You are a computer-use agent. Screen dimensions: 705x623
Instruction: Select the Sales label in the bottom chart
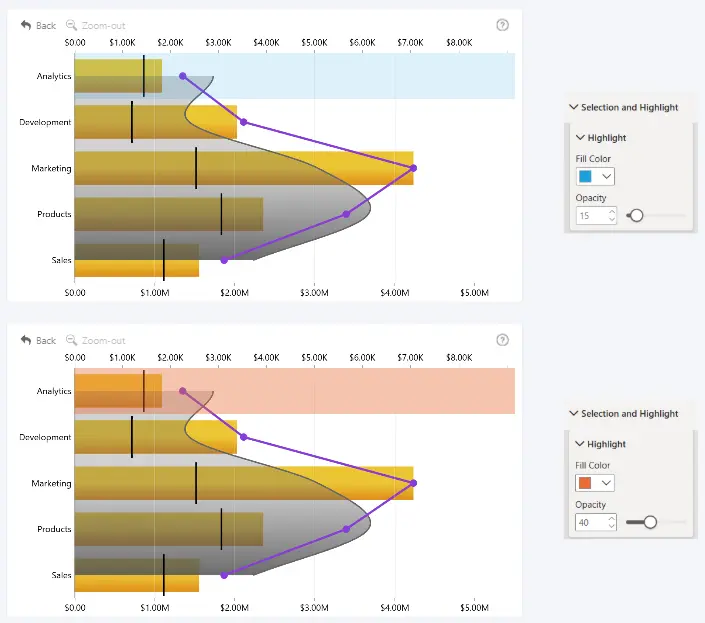click(62, 575)
